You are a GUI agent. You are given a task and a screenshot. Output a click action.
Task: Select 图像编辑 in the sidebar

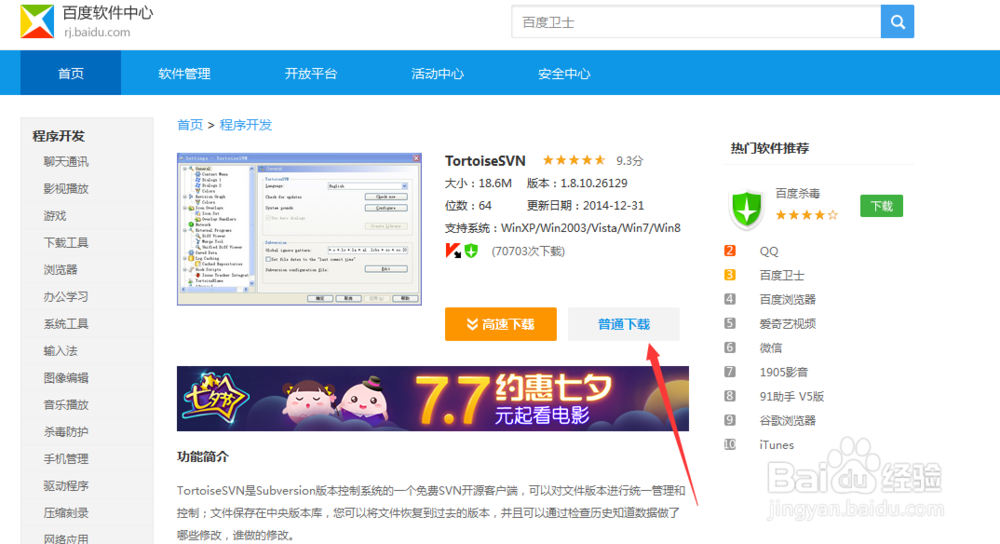click(x=66, y=378)
